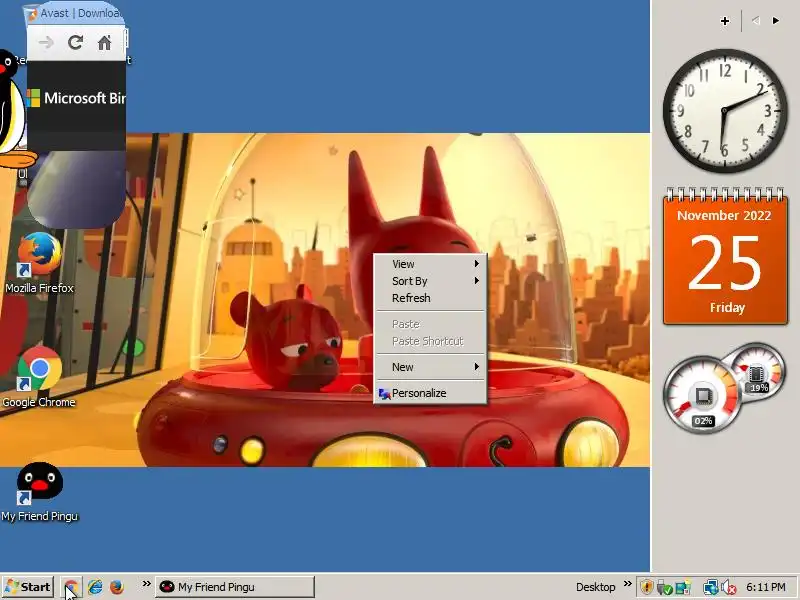
Task: Expand the Quick Launch overflow chevron
Action: pos(146,584)
